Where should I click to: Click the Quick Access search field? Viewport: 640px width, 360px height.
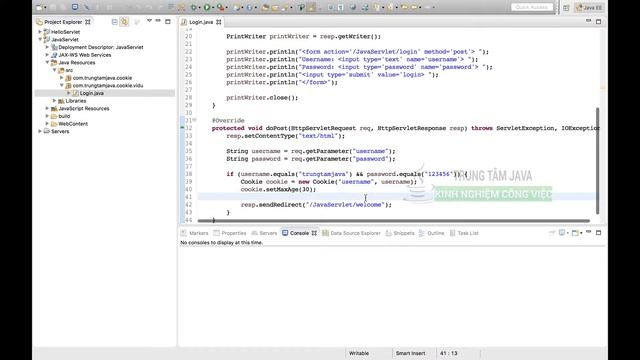click(532, 7)
